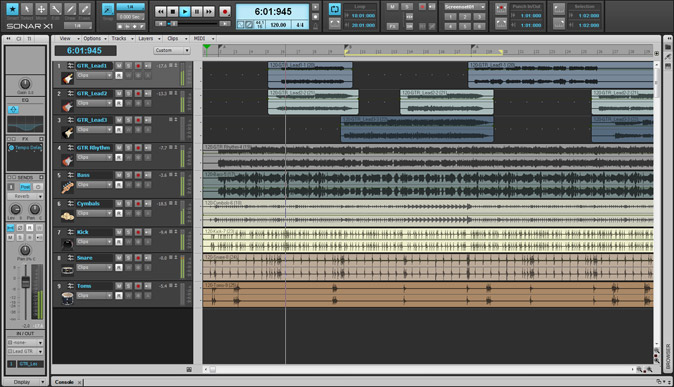The width and height of the screenshot is (674, 387).
Task: Open the Lead GTR output dropdown
Action: pyautogui.click(x=25, y=351)
